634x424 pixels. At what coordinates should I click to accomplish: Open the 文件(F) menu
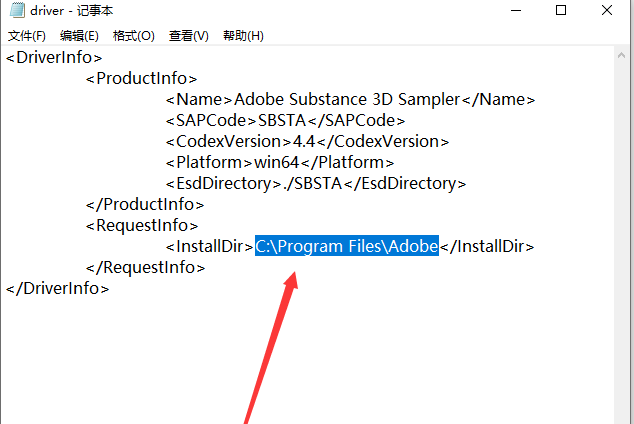pos(27,36)
